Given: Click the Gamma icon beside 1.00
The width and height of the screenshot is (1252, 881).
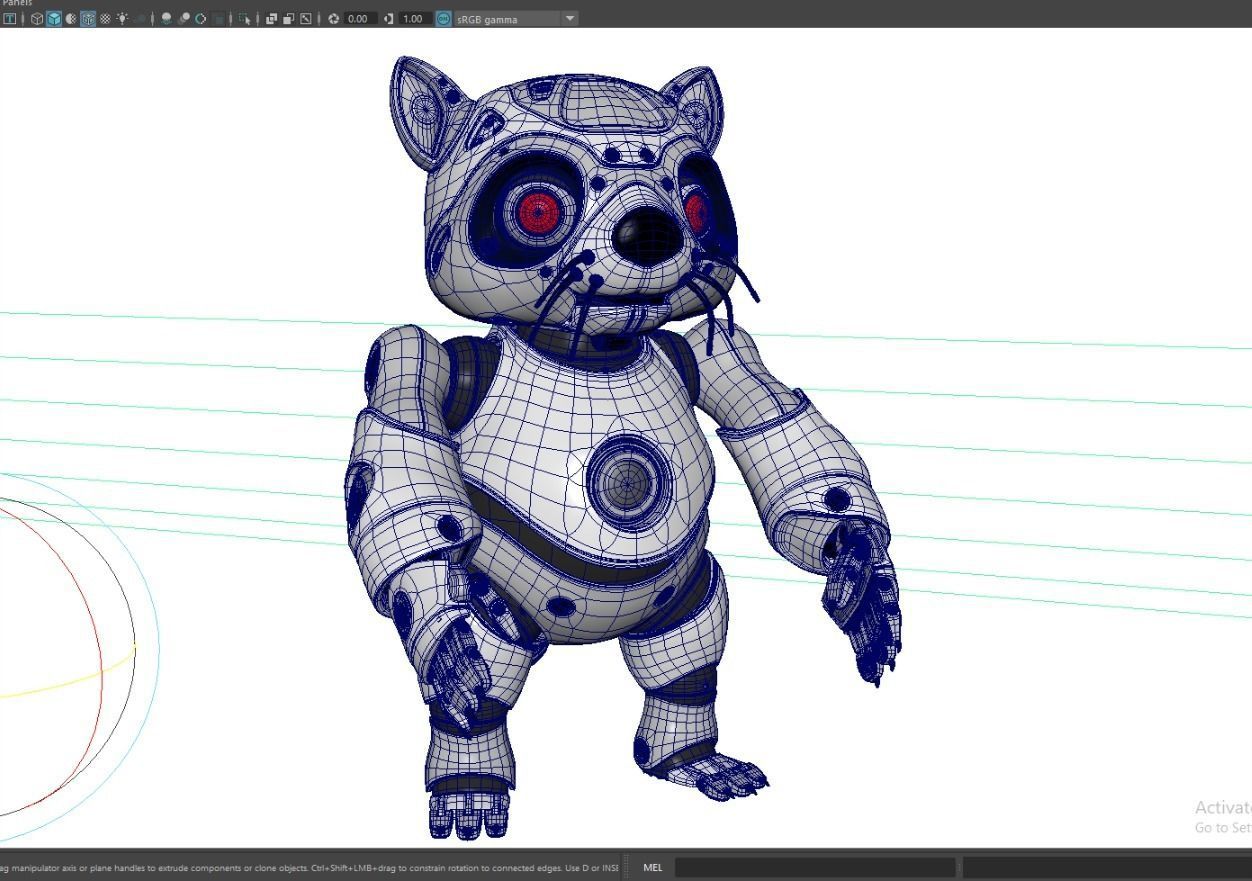Looking at the screenshot, I should pyautogui.click(x=389, y=19).
